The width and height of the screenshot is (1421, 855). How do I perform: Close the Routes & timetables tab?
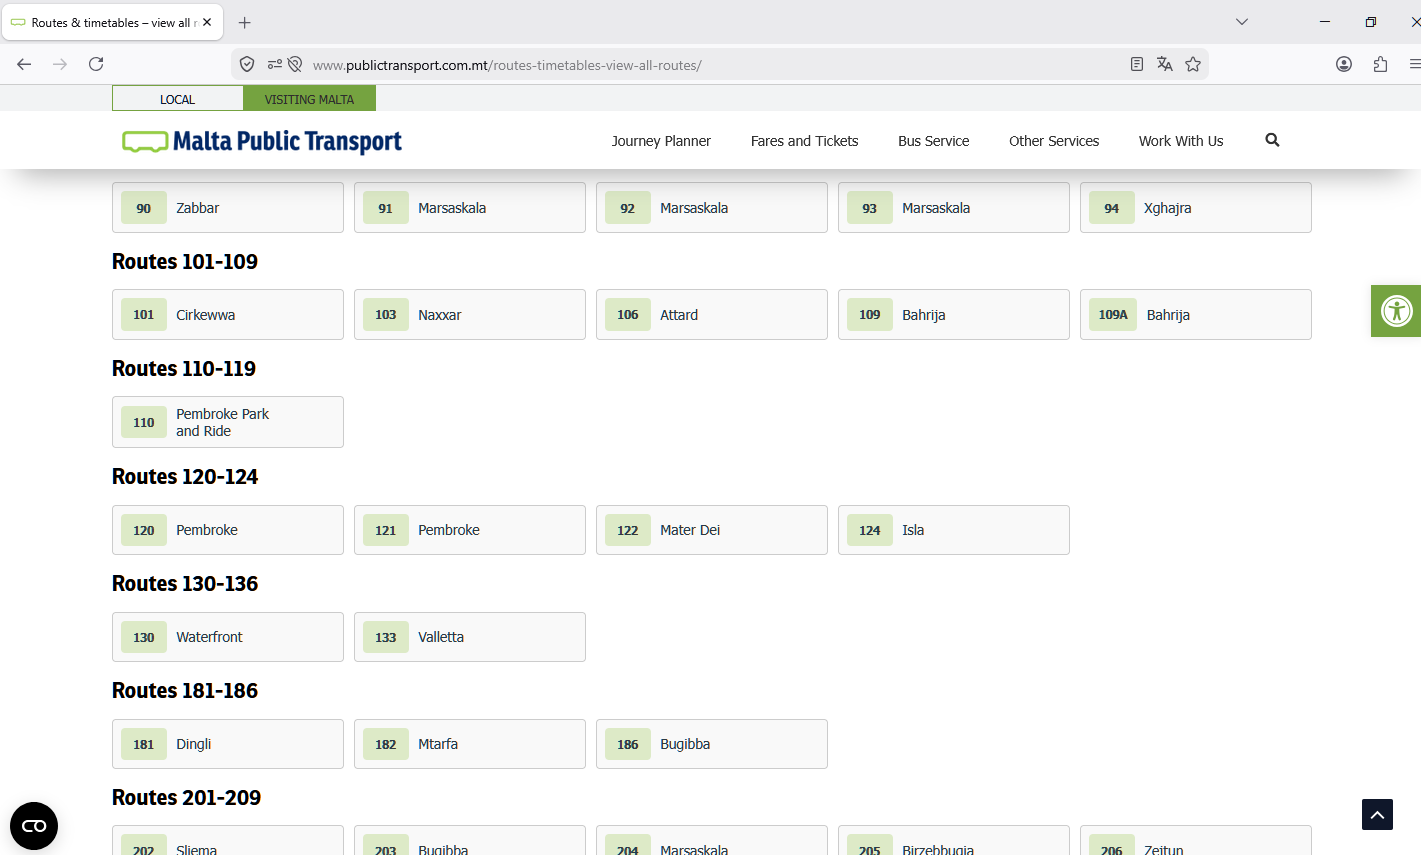tap(207, 22)
